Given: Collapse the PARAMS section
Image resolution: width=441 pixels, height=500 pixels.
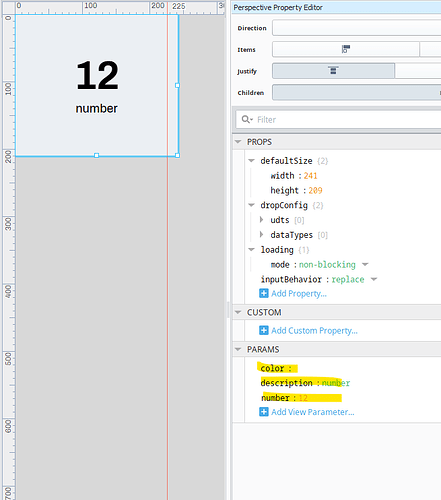Looking at the screenshot, I should click(x=238, y=349).
